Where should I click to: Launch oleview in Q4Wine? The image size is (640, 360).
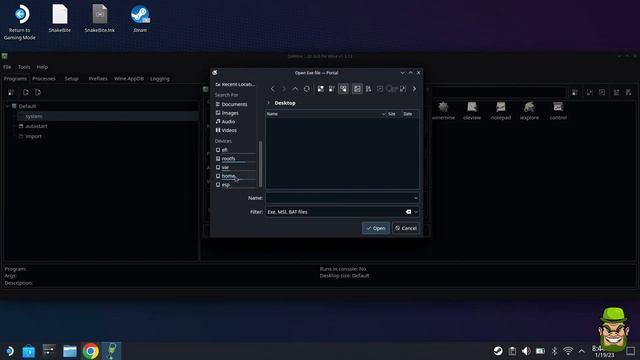472,111
